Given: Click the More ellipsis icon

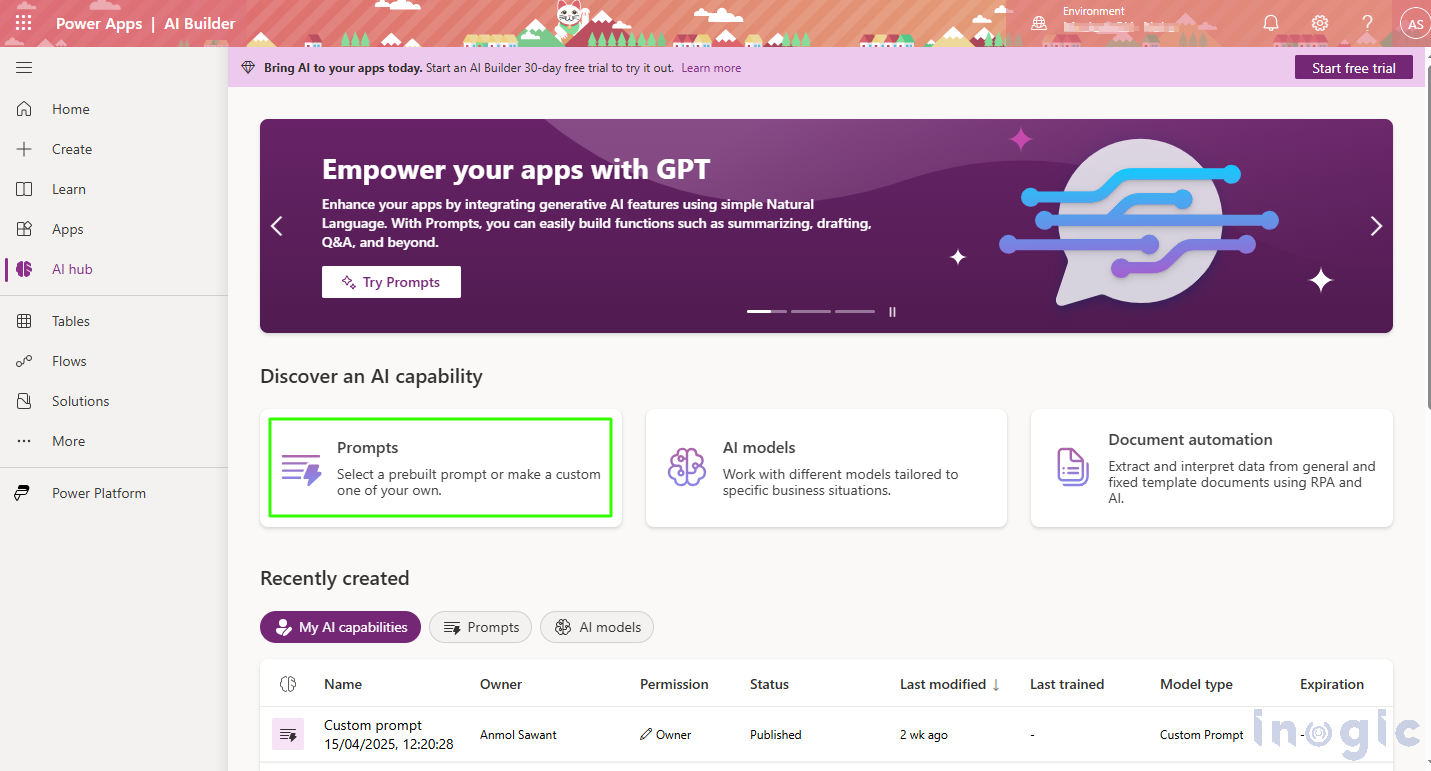Looking at the screenshot, I should [24, 441].
